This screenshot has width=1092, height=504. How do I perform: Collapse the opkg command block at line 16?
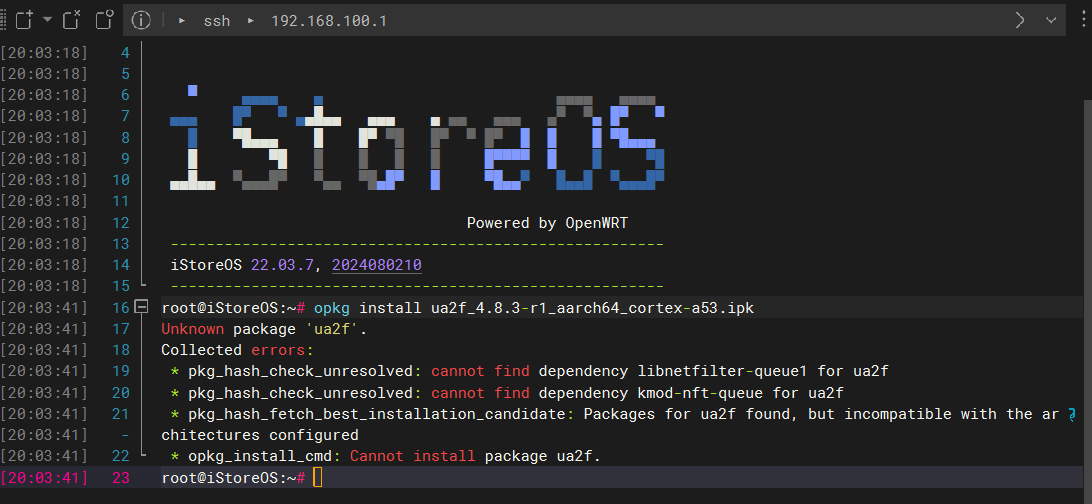tap(141, 307)
